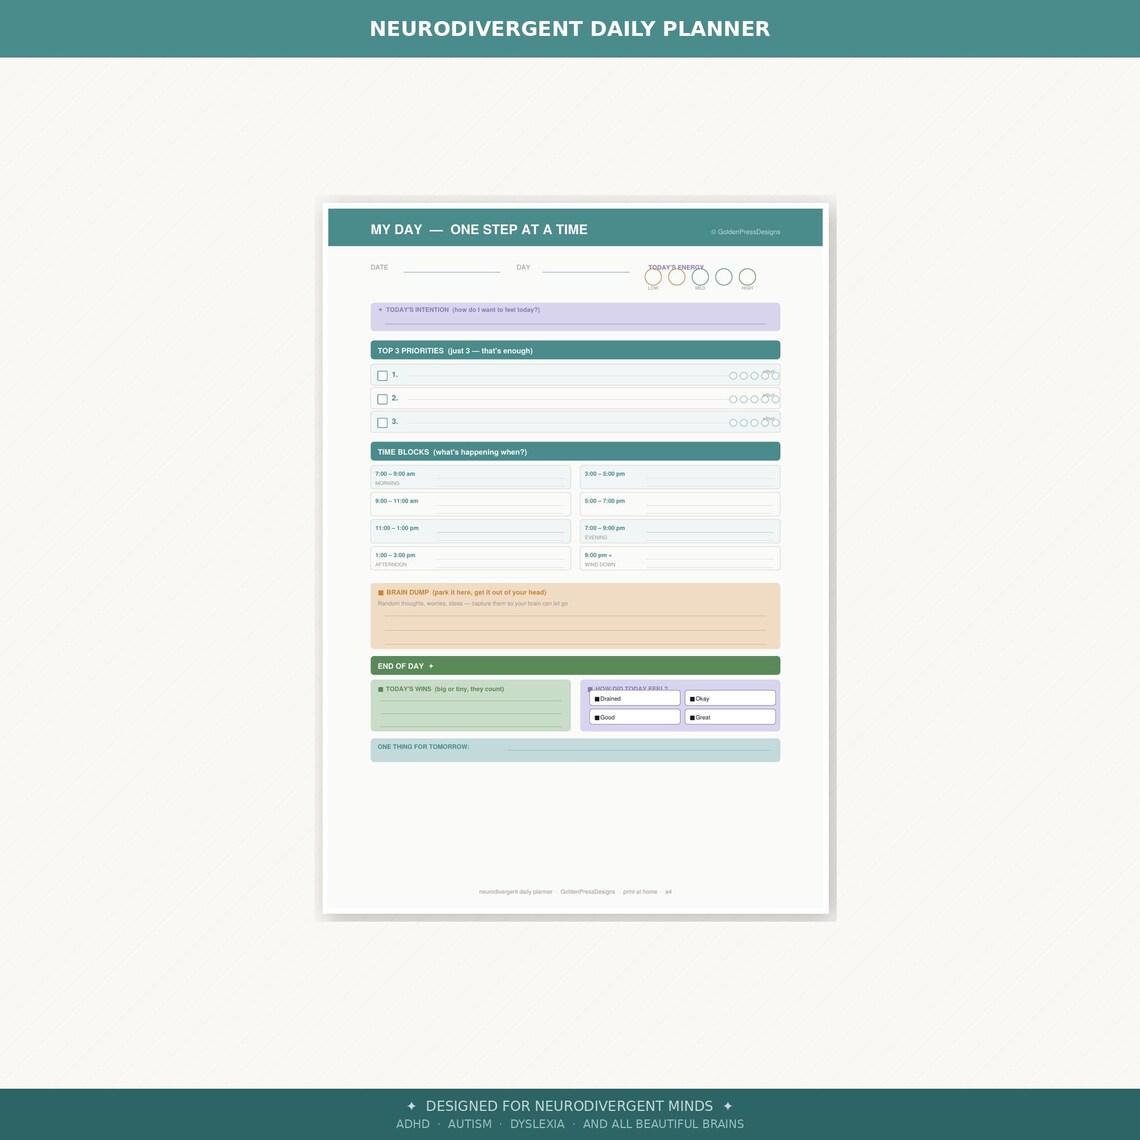The height and width of the screenshot is (1140, 1140).
Task: Click the 'END OF DAY' section header
Action: 575,665
